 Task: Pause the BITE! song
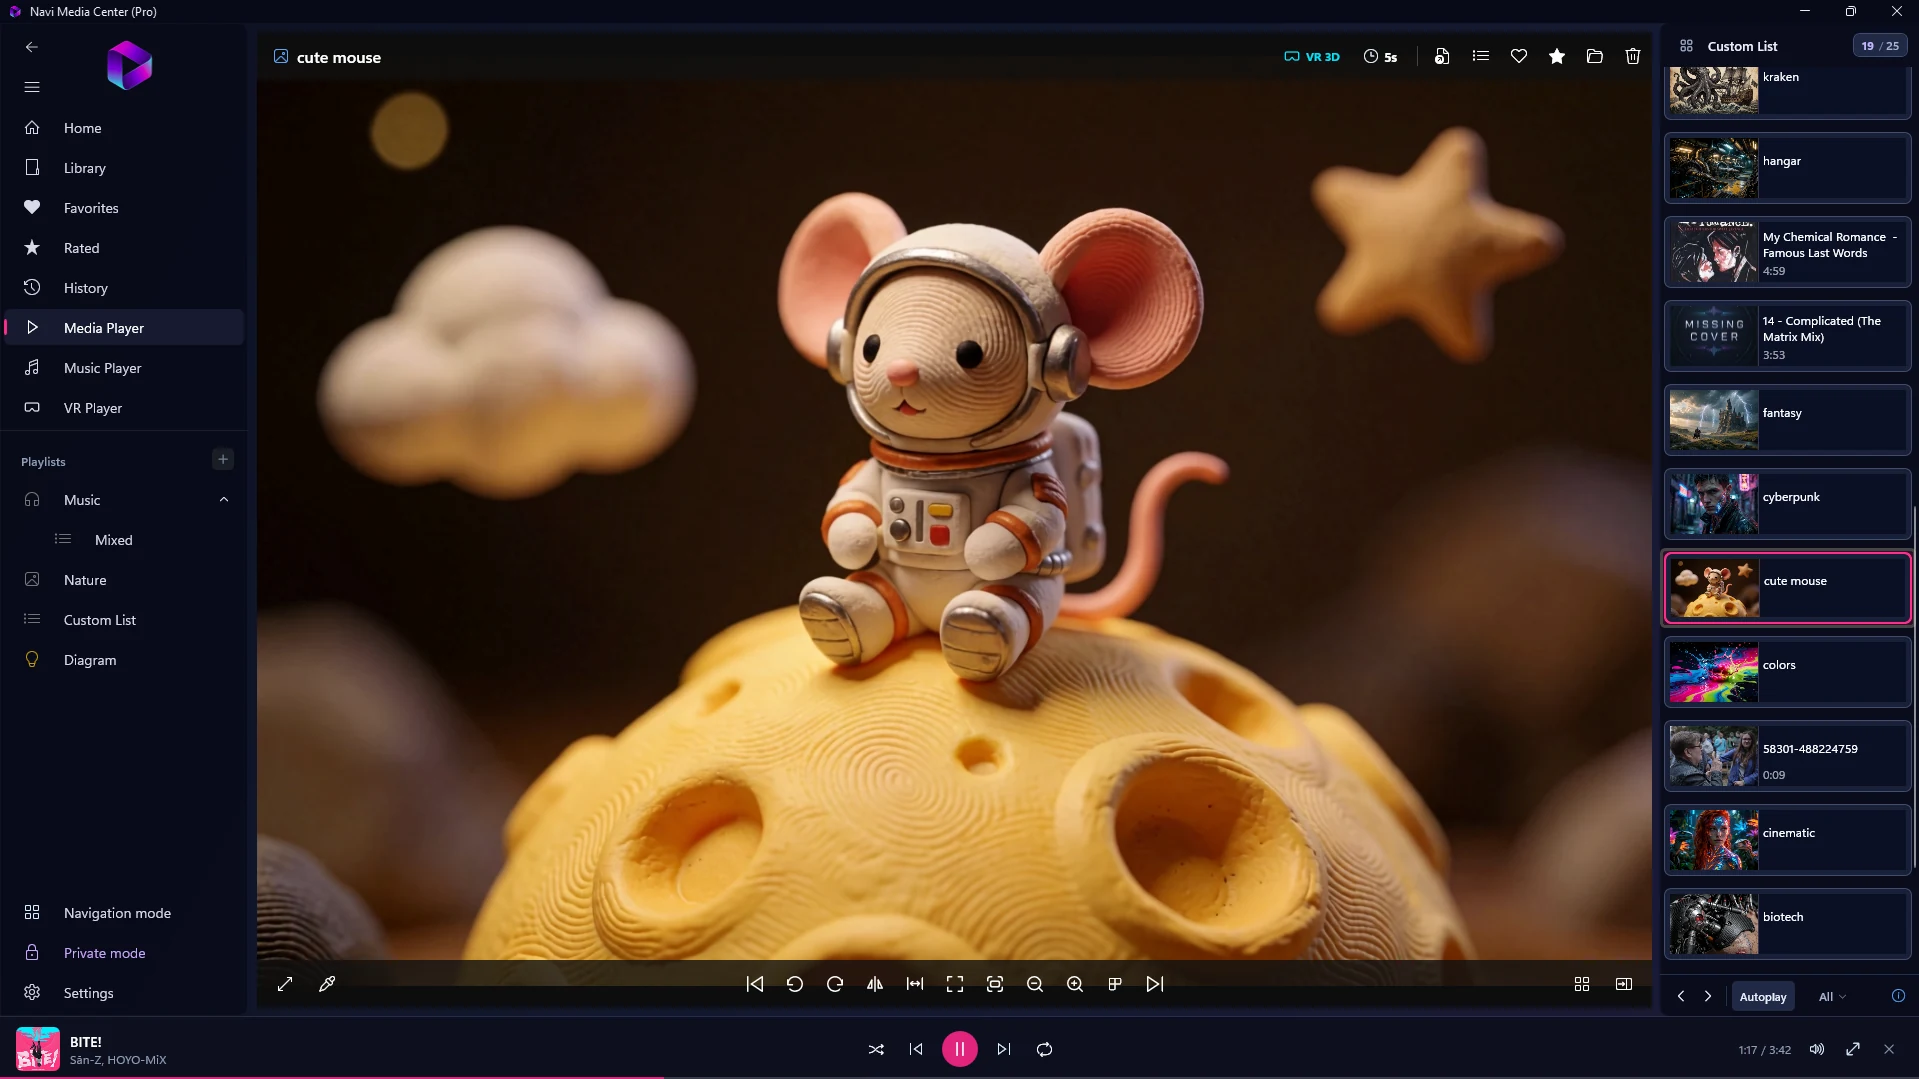pyautogui.click(x=959, y=1049)
